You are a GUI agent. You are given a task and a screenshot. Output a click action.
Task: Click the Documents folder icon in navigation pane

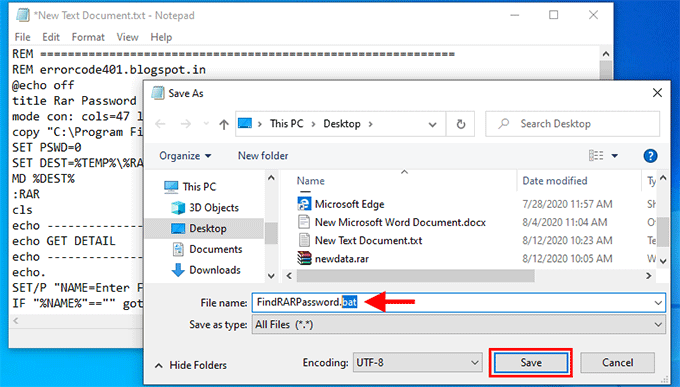click(x=178, y=249)
